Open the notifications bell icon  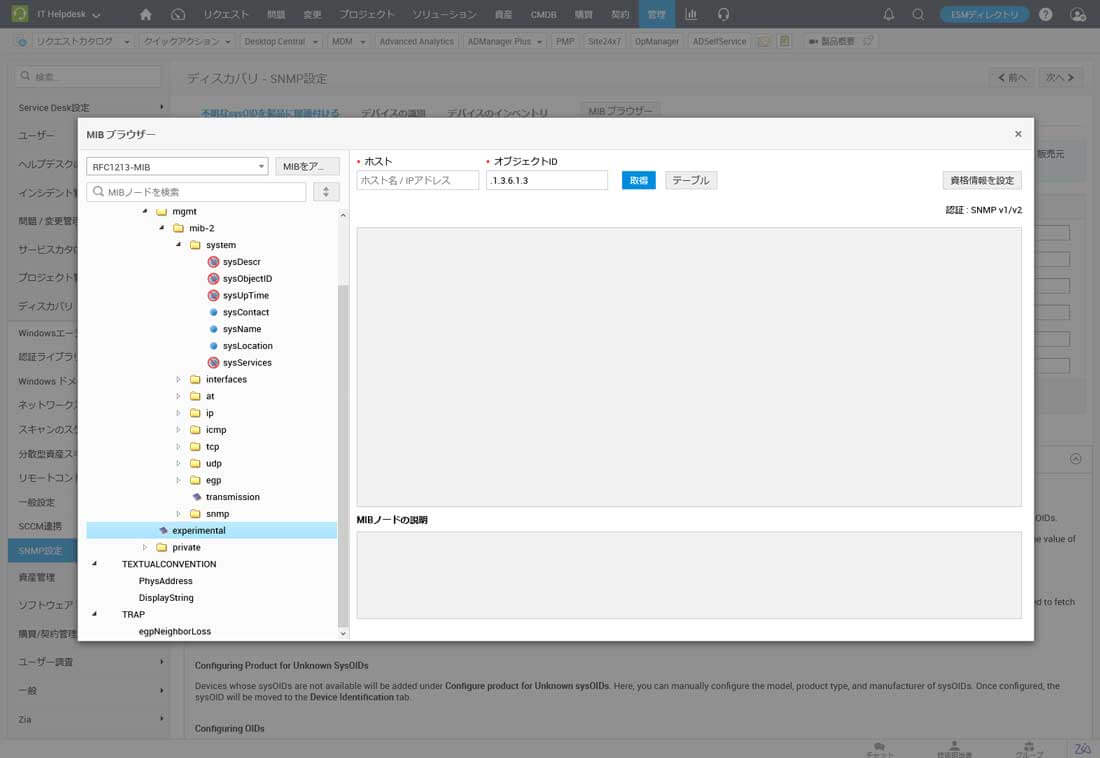pos(889,14)
